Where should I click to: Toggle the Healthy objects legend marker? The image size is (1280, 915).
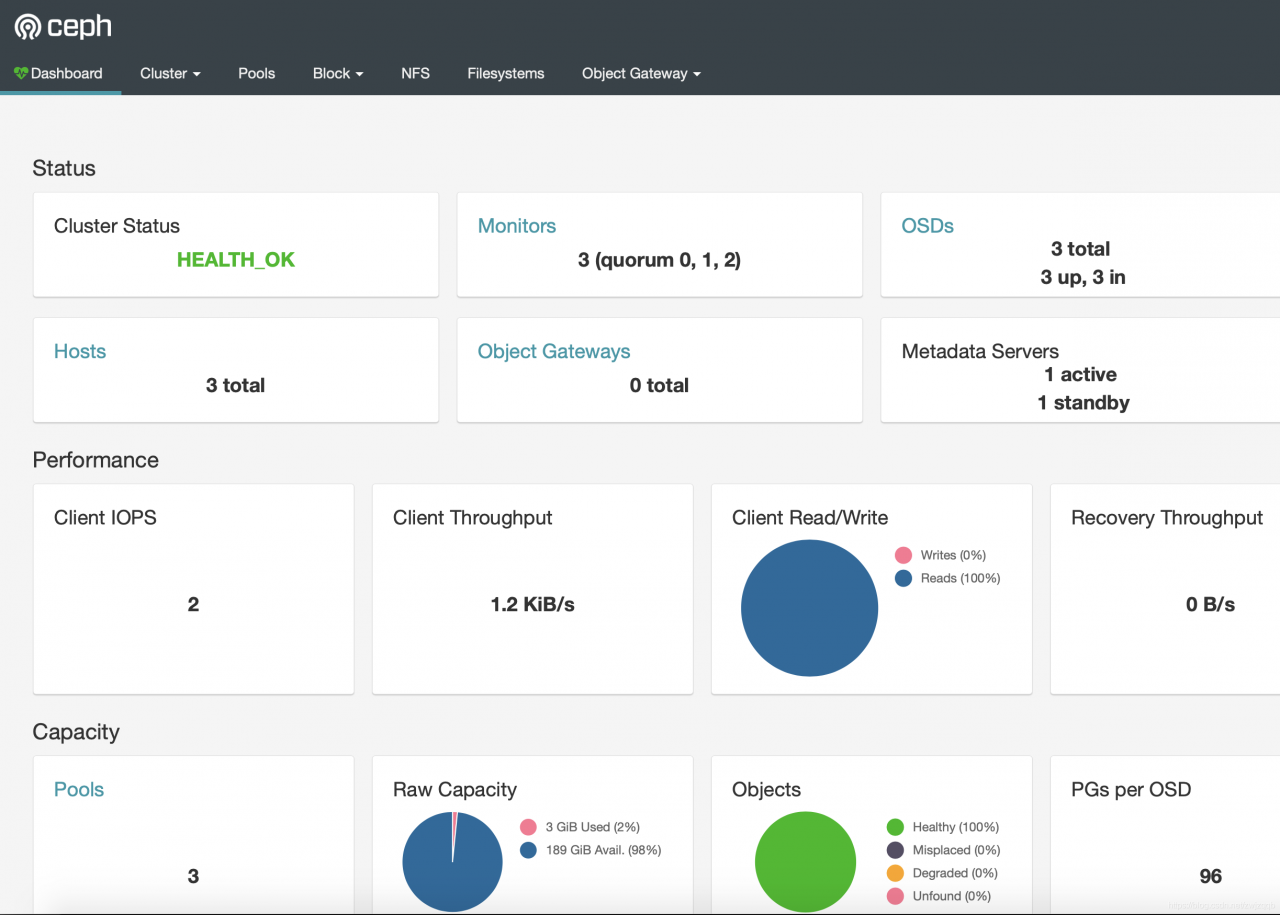tap(895, 827)
